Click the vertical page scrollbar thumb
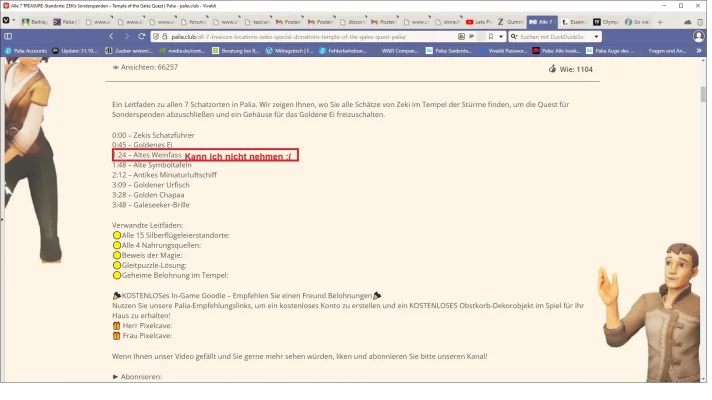This screenshot has height=400, width=712. pos(703,94)
